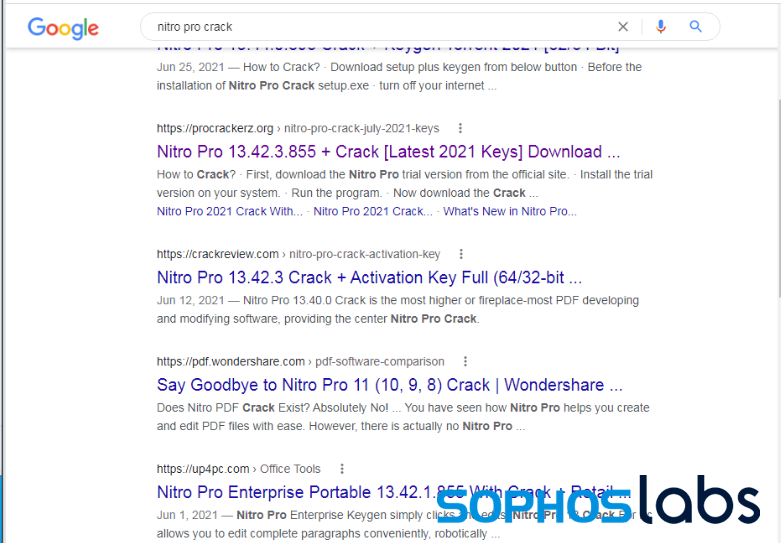
Task: Open Nitro Pro 13.42.3 Crack + Activation Key result
Action: 369,277
